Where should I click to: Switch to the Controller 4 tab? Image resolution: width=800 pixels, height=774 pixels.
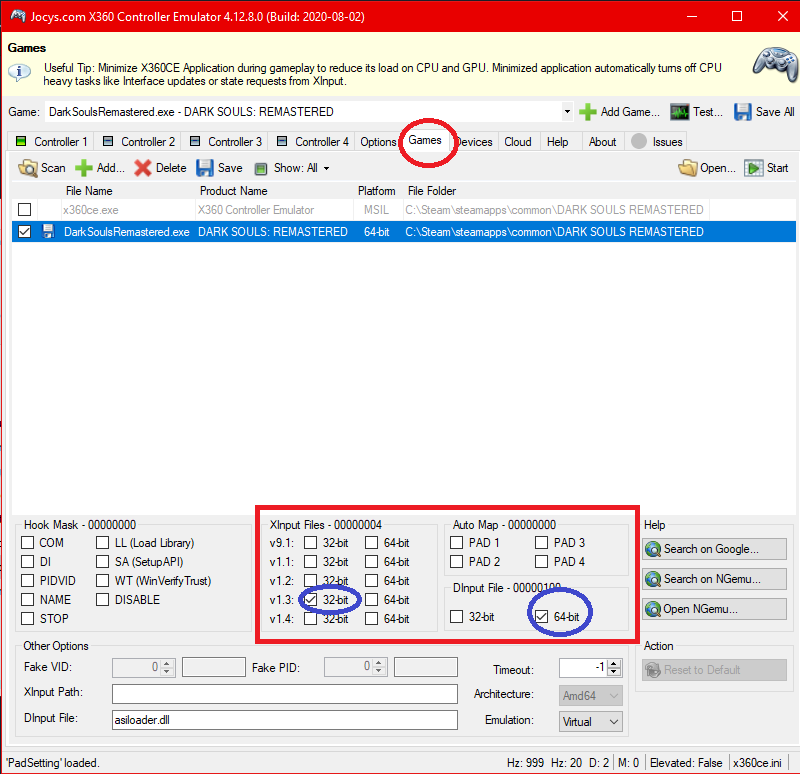[x=312, y=142]
